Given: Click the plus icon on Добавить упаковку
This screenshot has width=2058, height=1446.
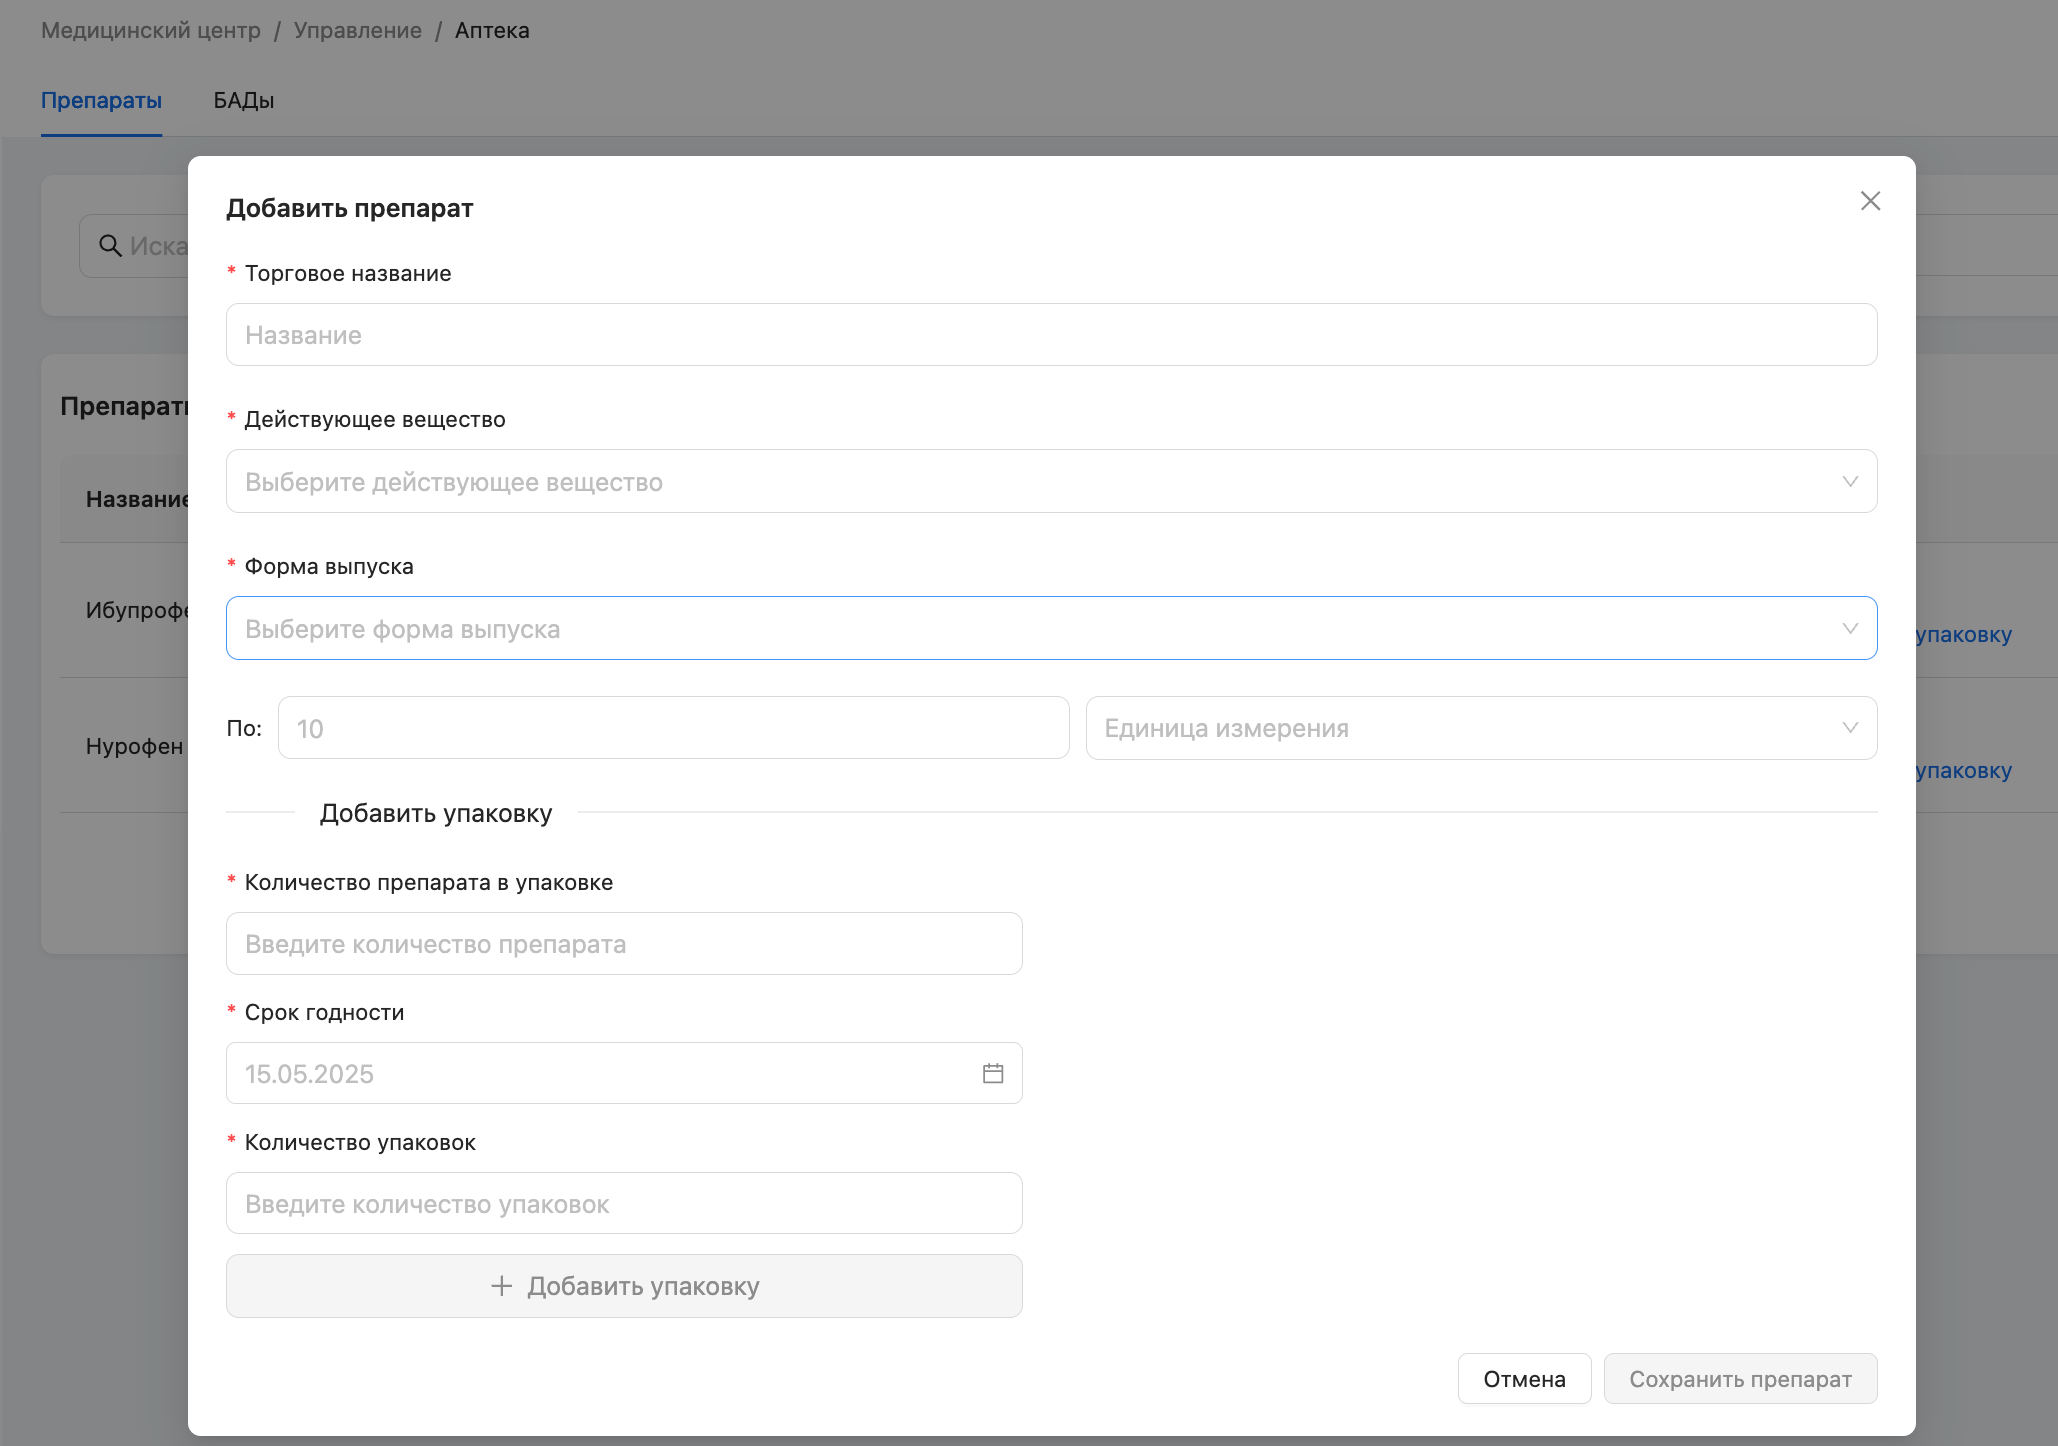Looking at the screenshot, I should click(x=502, y=1286).
